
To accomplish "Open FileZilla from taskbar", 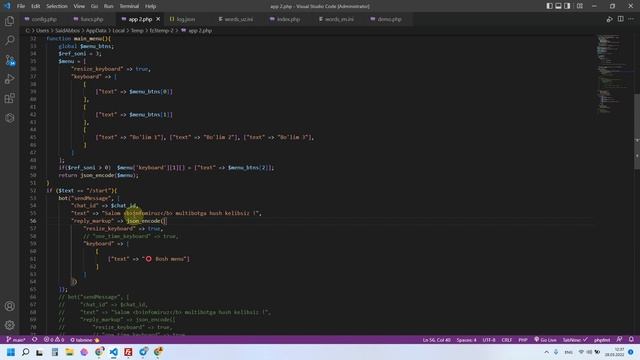I will click(128, 352).
